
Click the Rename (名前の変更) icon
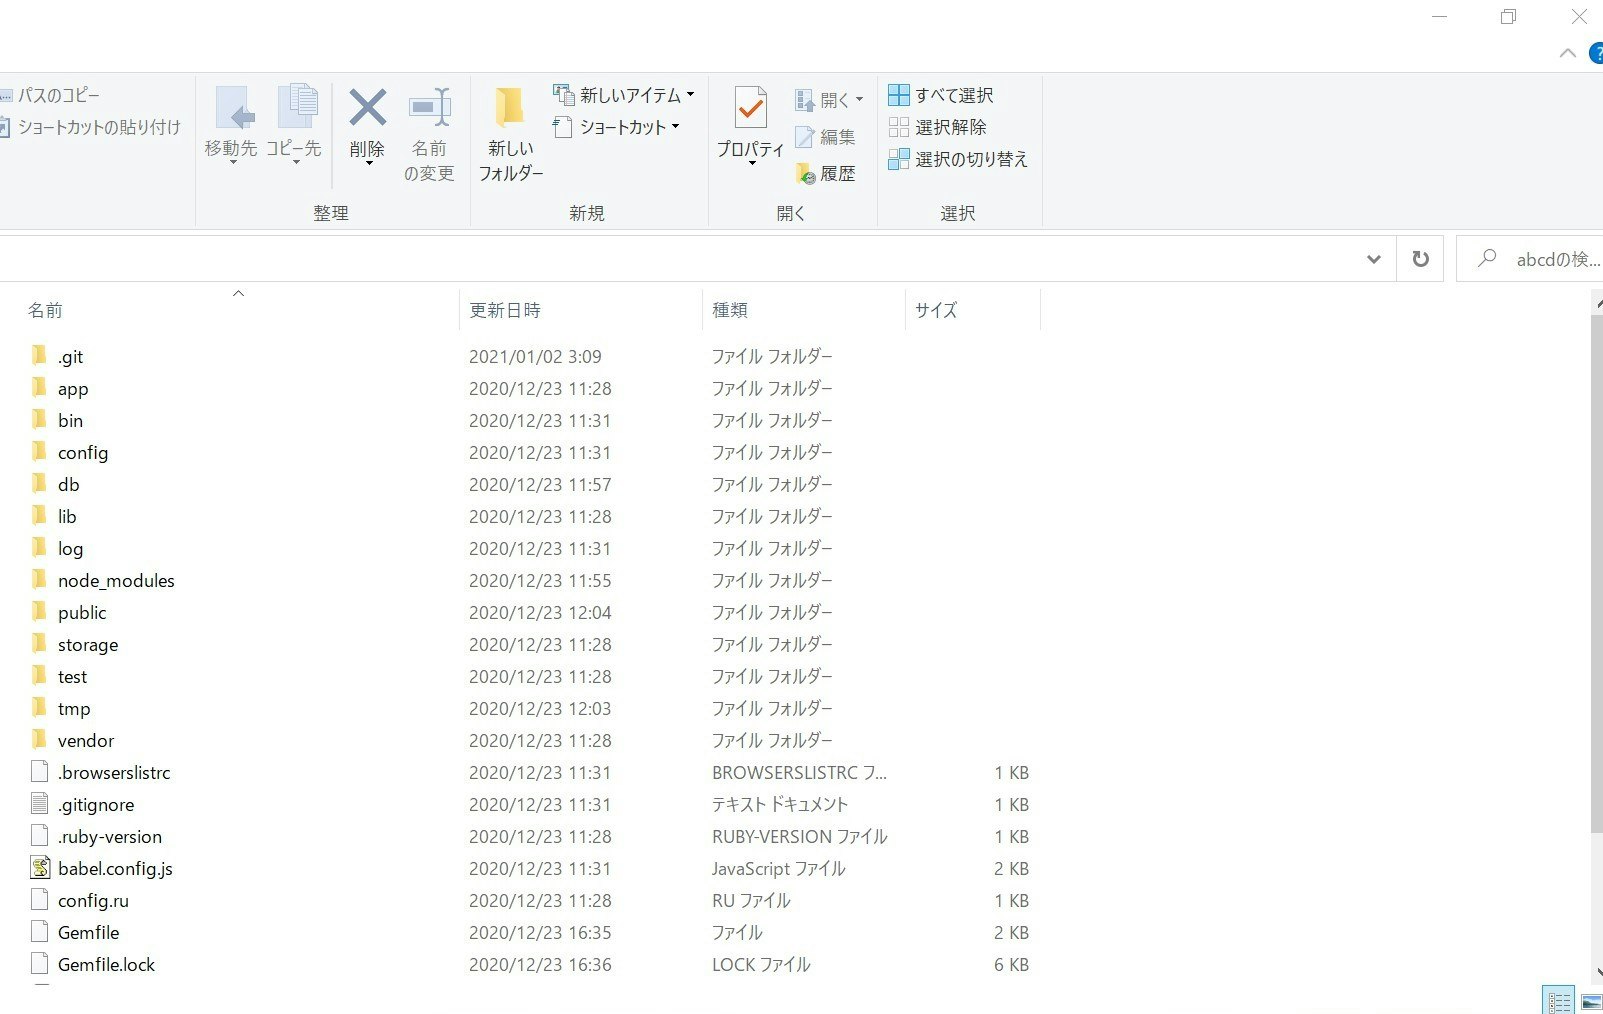tap(430, 108)
